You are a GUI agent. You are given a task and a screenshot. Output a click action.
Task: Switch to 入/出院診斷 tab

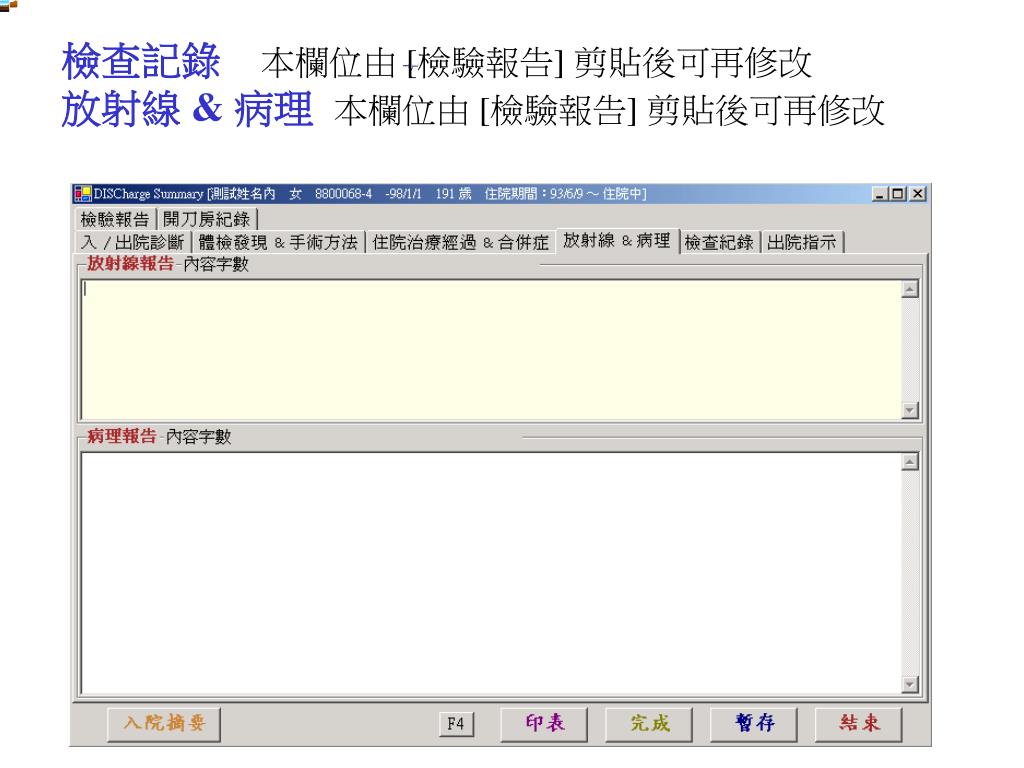tap(133, 242)
